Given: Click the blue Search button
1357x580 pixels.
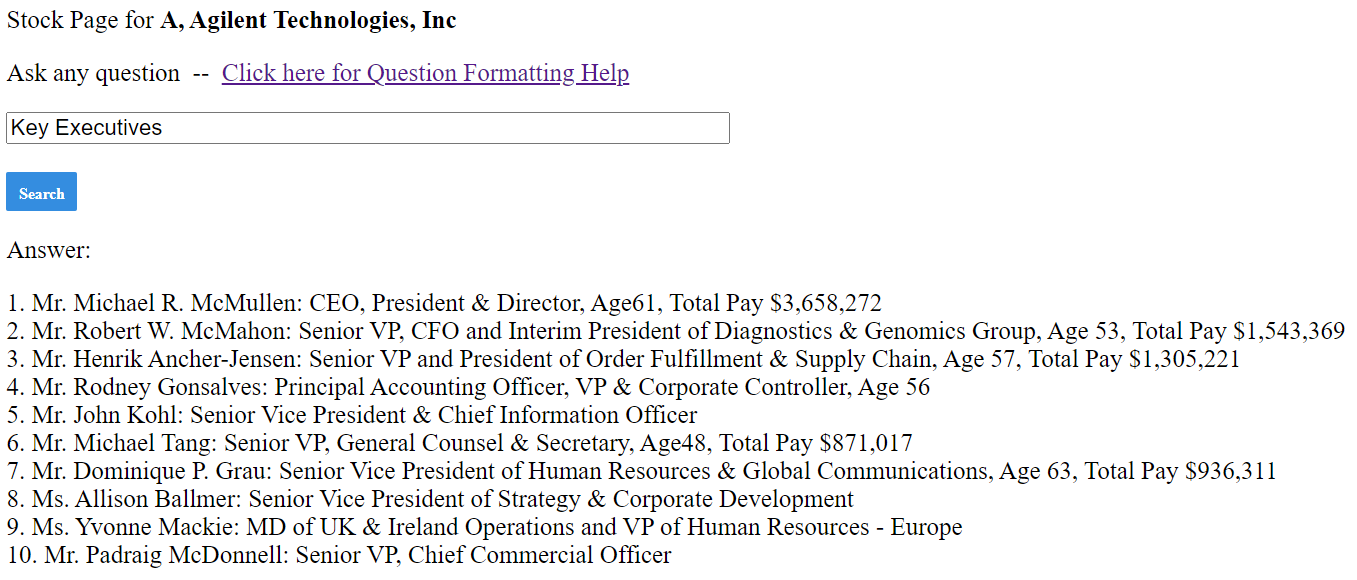Looking at the screenshot, I should pos(41,192).
